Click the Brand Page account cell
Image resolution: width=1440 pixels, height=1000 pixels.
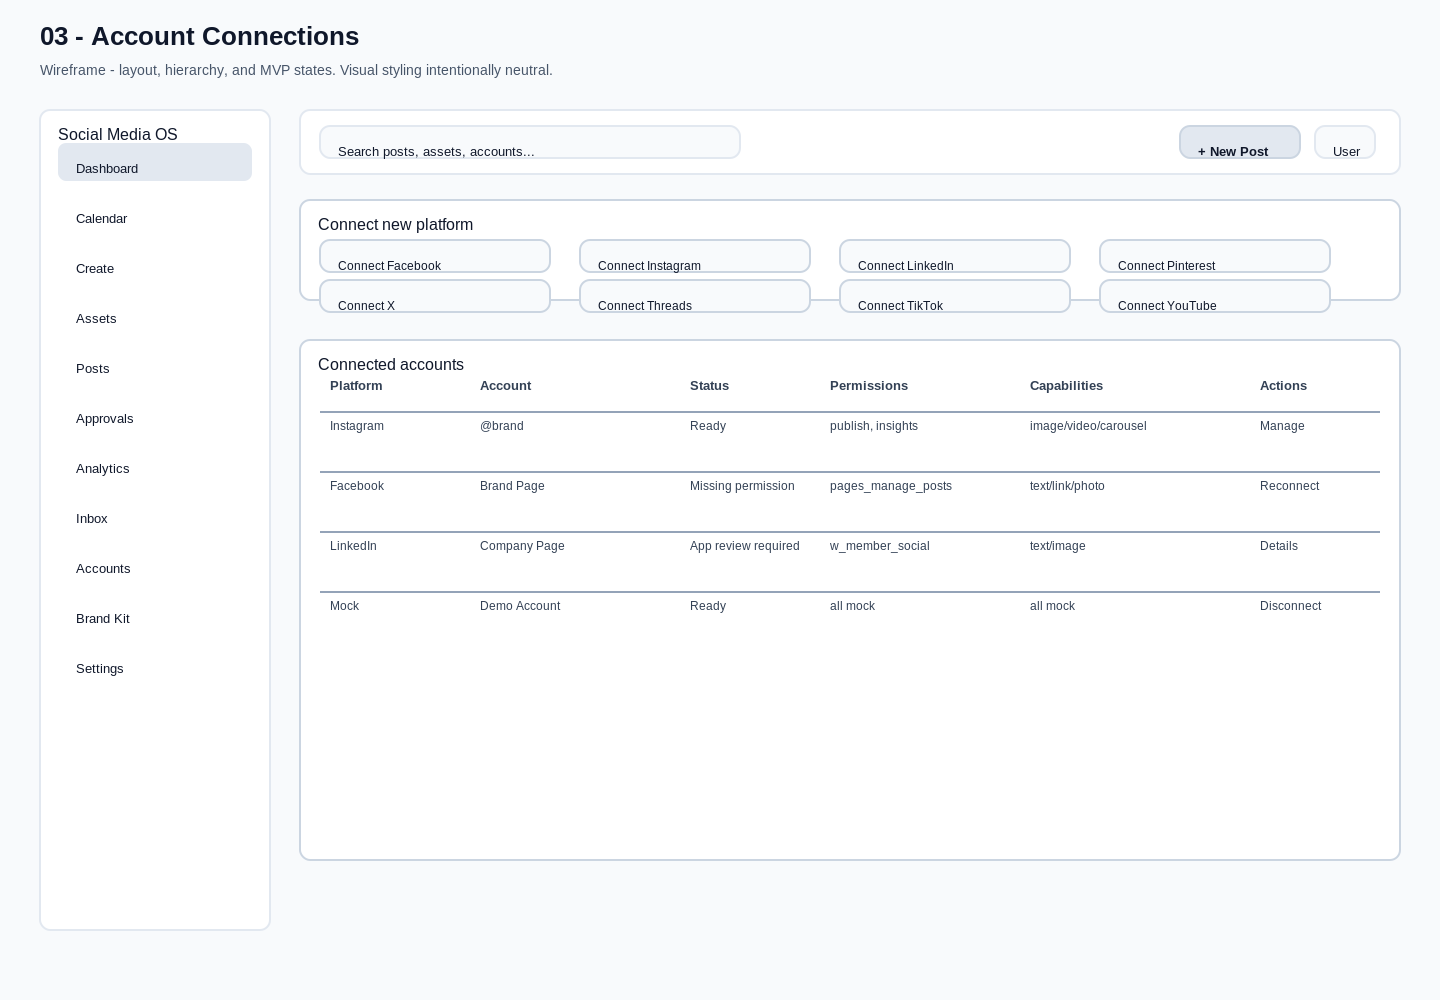coord(512,486)
